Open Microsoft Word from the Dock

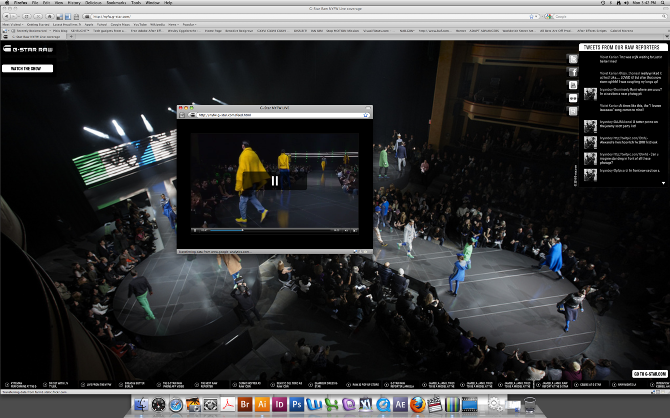314,404
